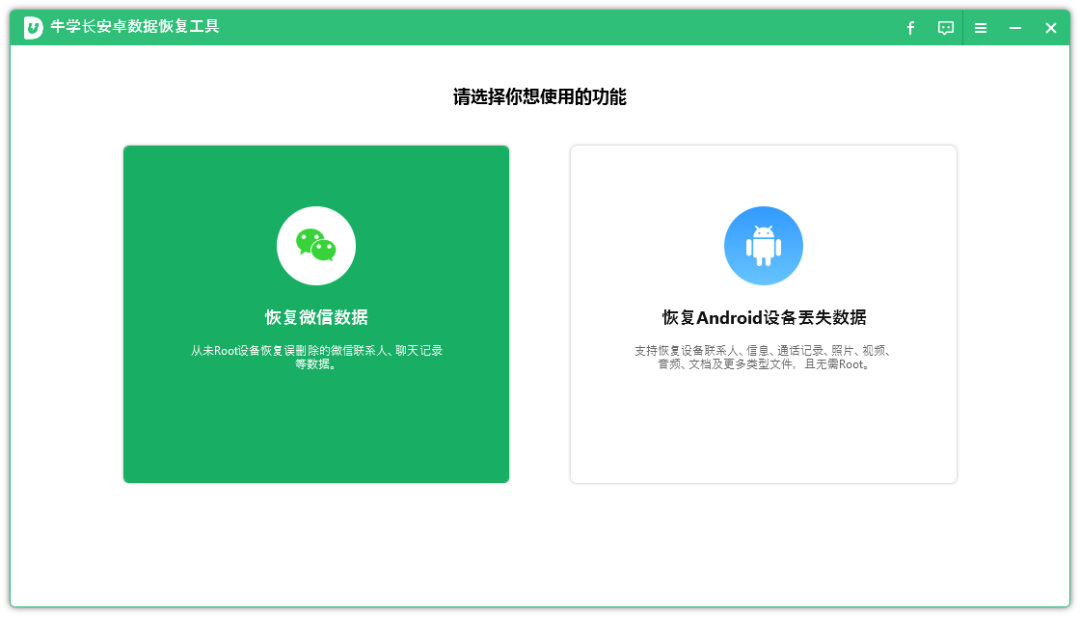Viewport: 1080px width, 617px height.
Task: Open the feedback chat icon
Action: (946, 28)
